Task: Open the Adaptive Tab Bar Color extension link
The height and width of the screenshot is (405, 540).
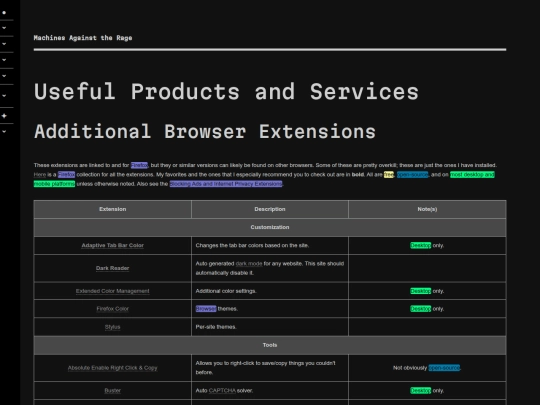Action: pyautogui.click(x=113, y=246)
